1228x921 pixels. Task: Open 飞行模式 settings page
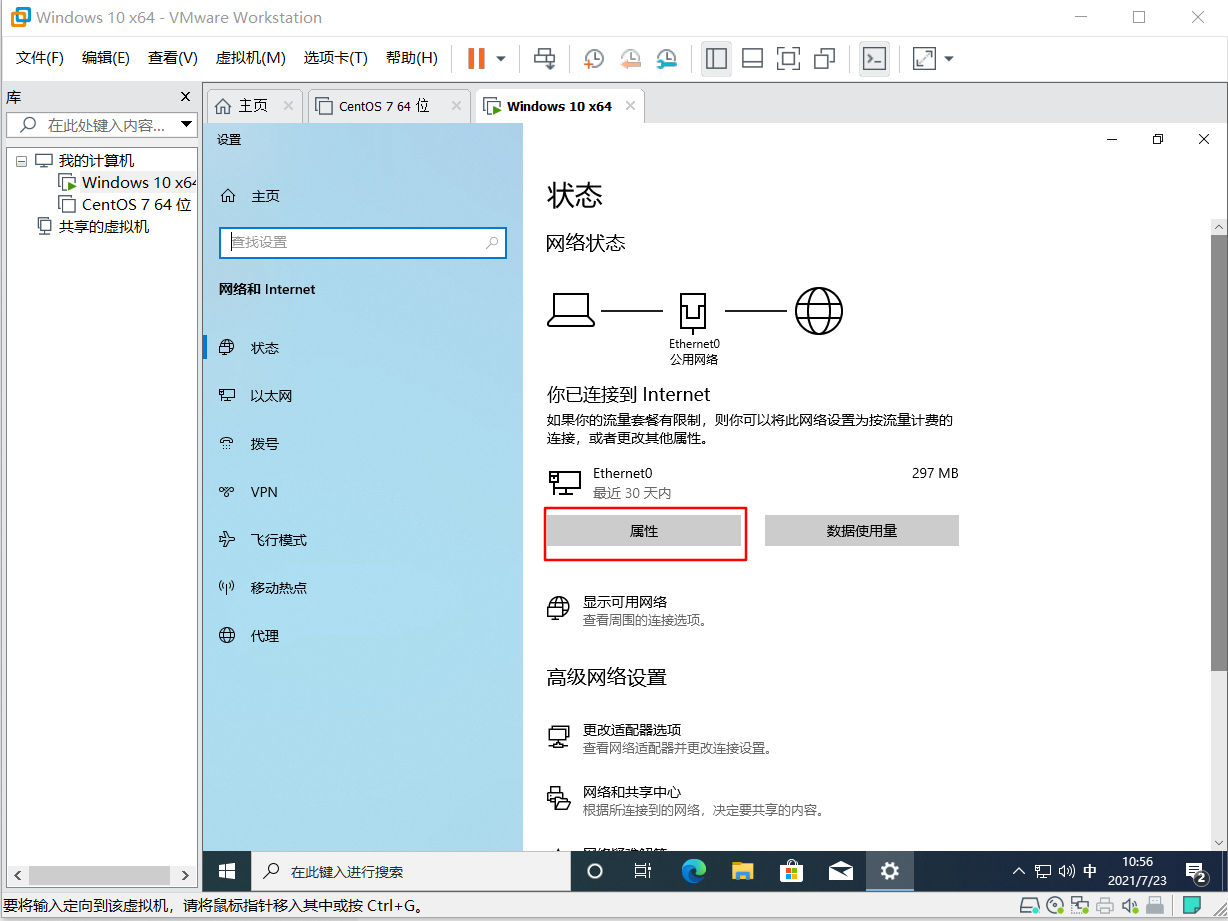coord(363,540)
